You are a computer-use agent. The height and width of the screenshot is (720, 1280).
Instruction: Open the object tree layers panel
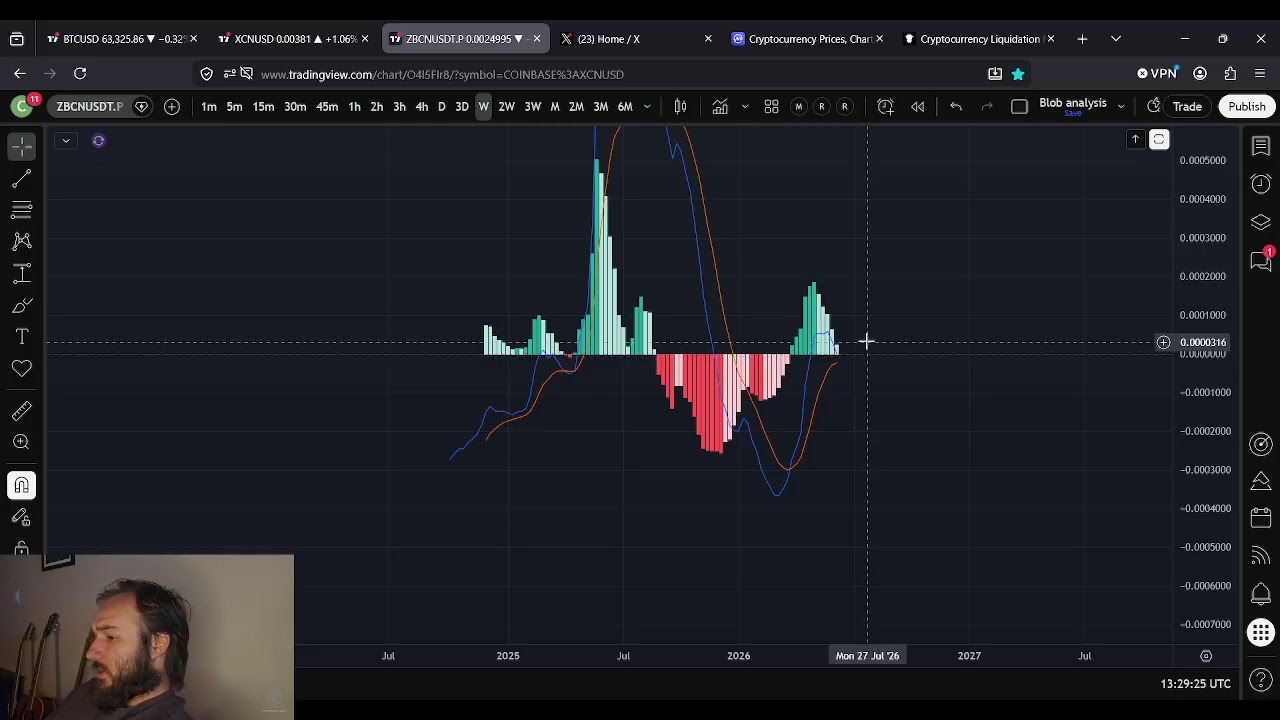coord(1261,222)
